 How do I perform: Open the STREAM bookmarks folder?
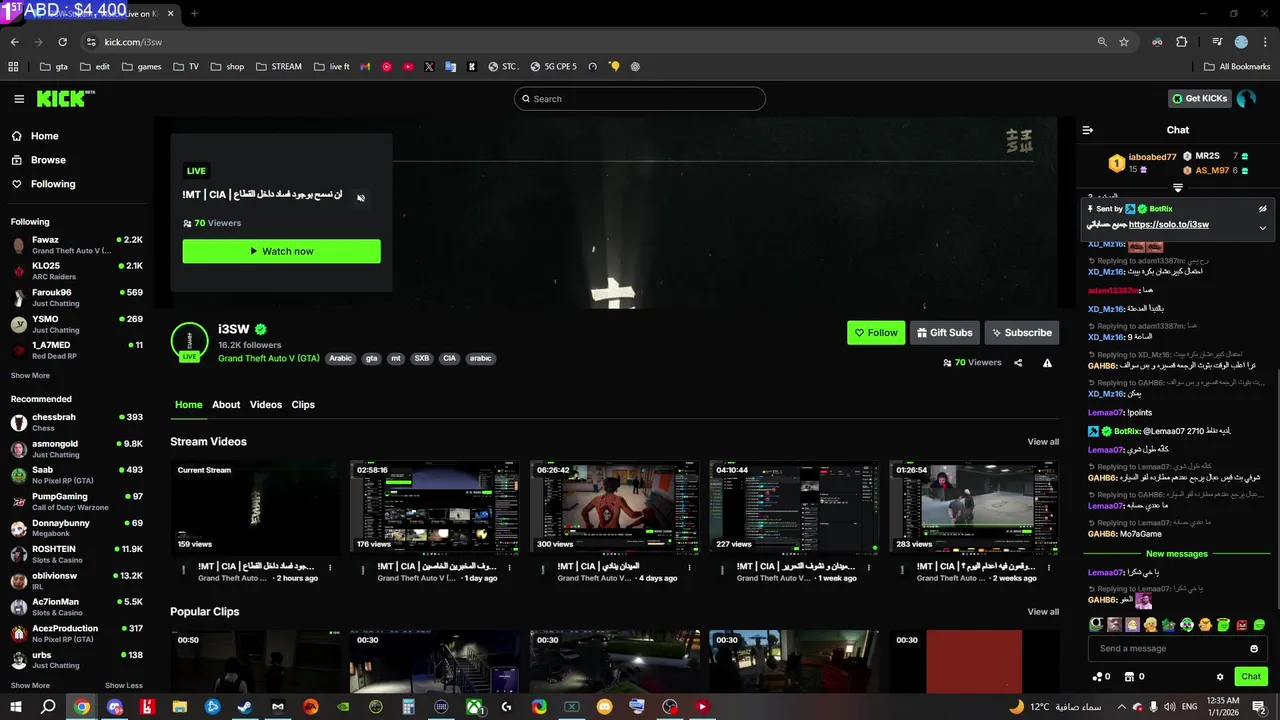(x=278, y=67)
